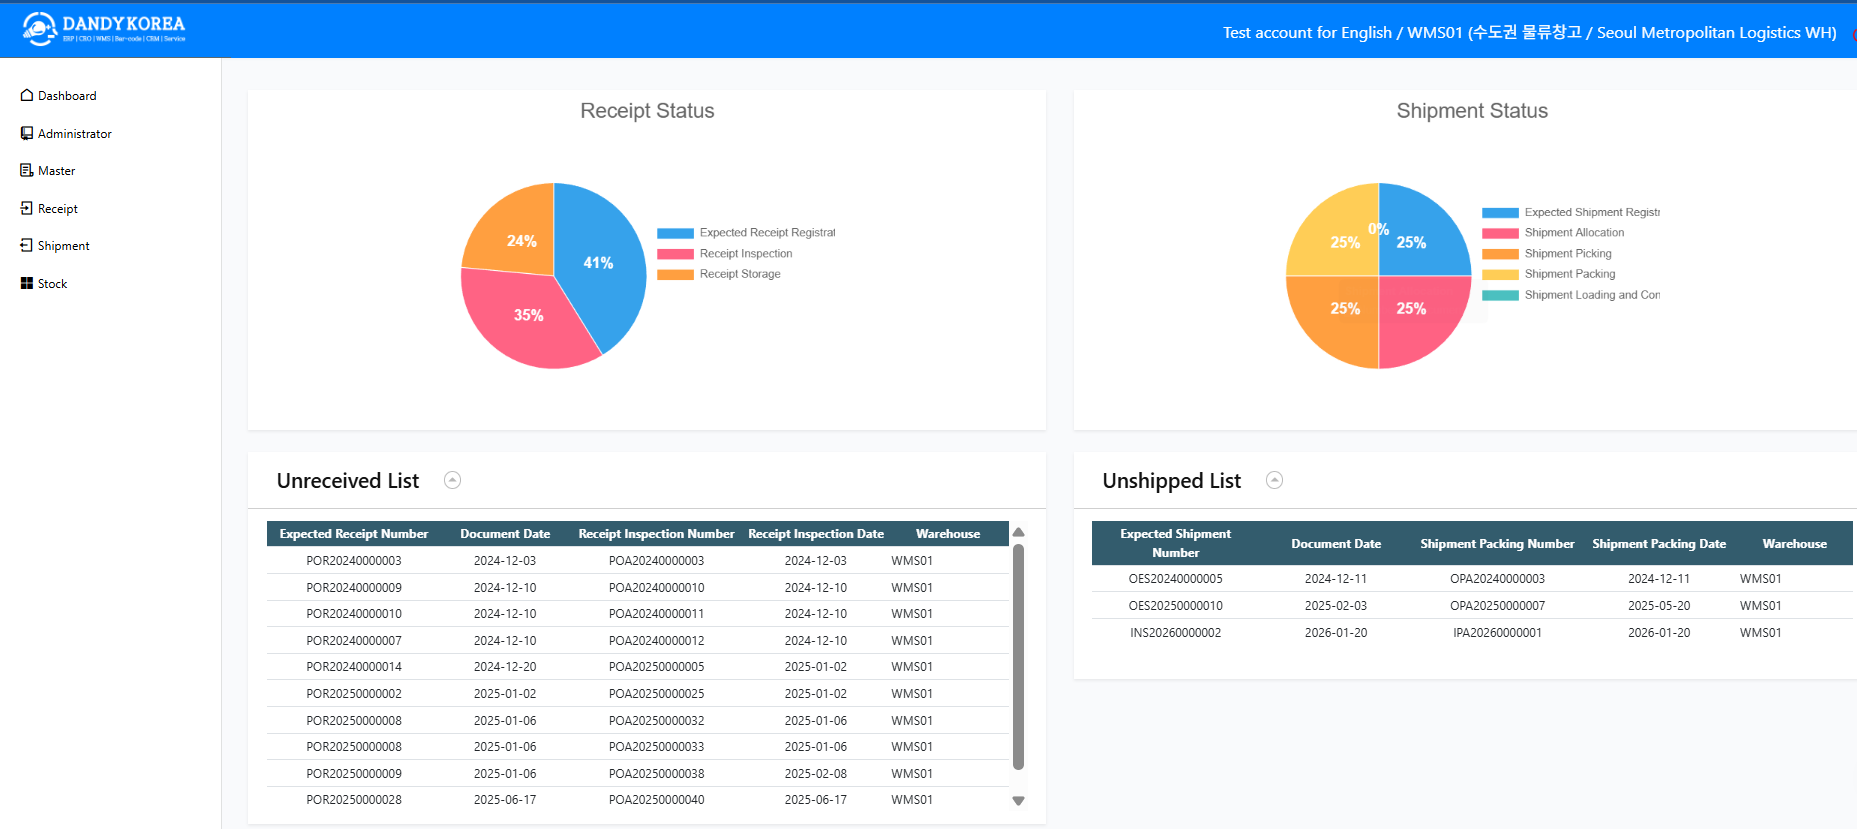Viewport: 1857px width, 829px height.
Task: Toggle Expected Receipt Registration legend entry
Action: point(746,233)
